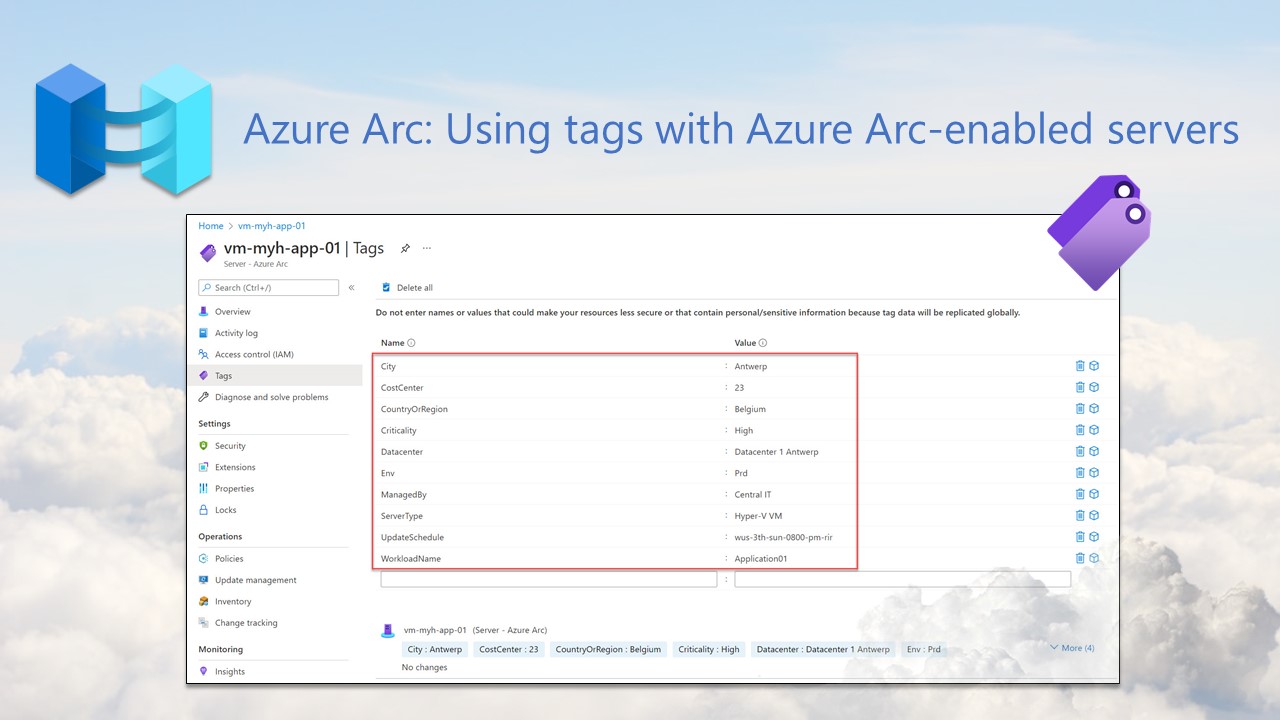Select the Locks padlock icon
Screen dimensions: 1280x720
(206, 509)
